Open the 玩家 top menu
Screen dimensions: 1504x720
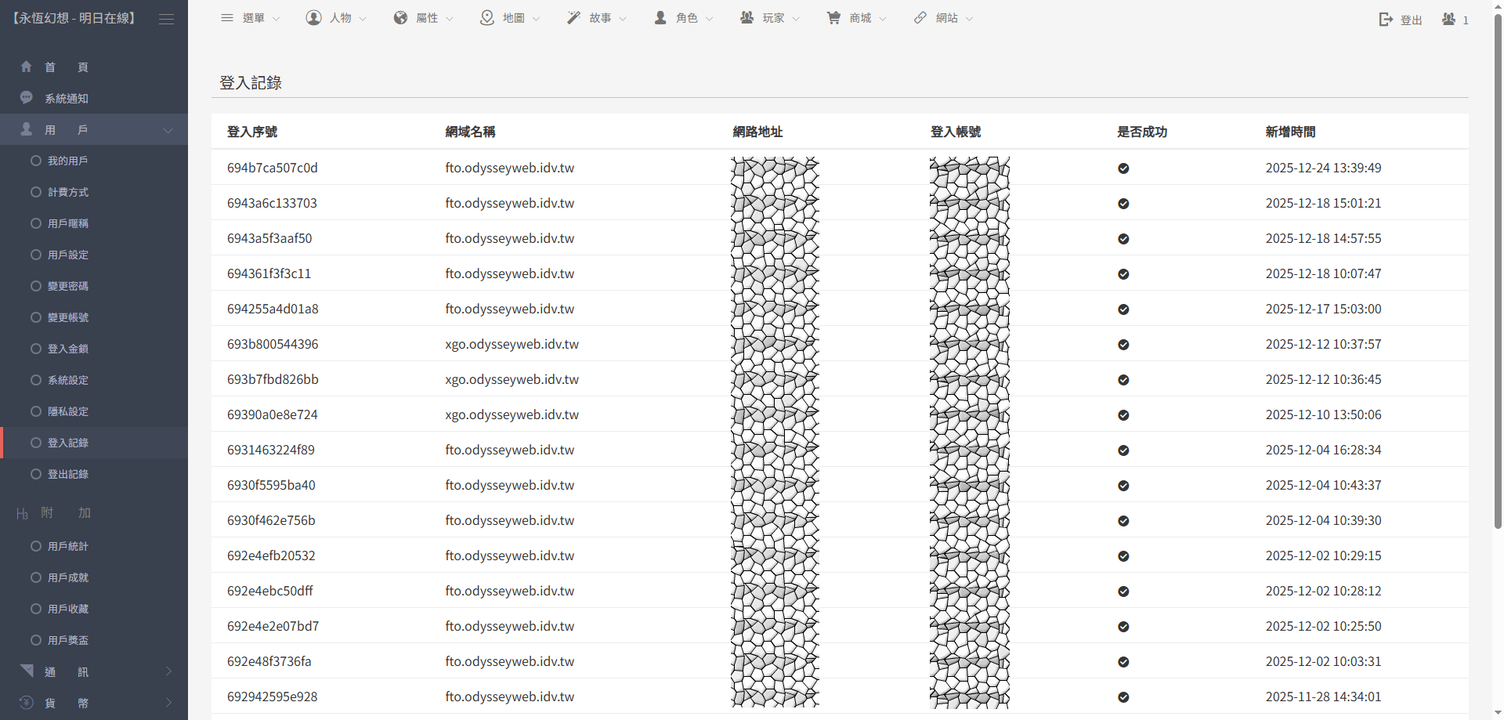pyautogui.click(x=771, y=18)
